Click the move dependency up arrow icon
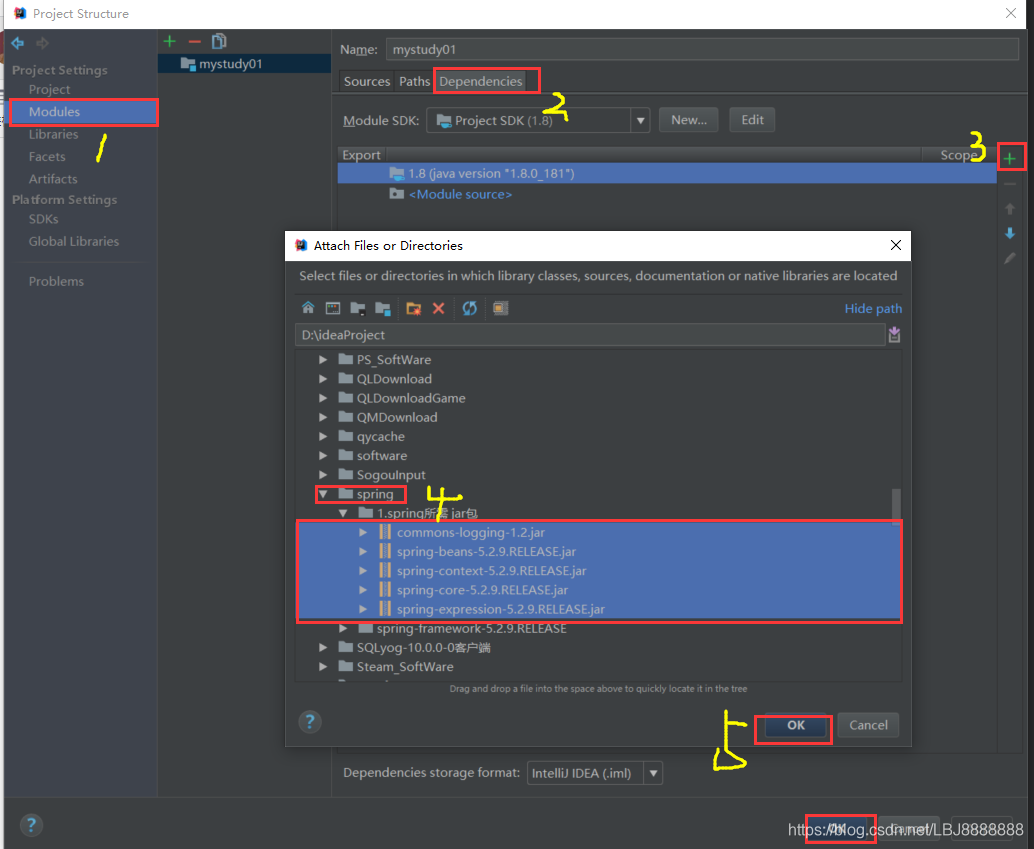 pyautogui.click(x=1010, y=209)
